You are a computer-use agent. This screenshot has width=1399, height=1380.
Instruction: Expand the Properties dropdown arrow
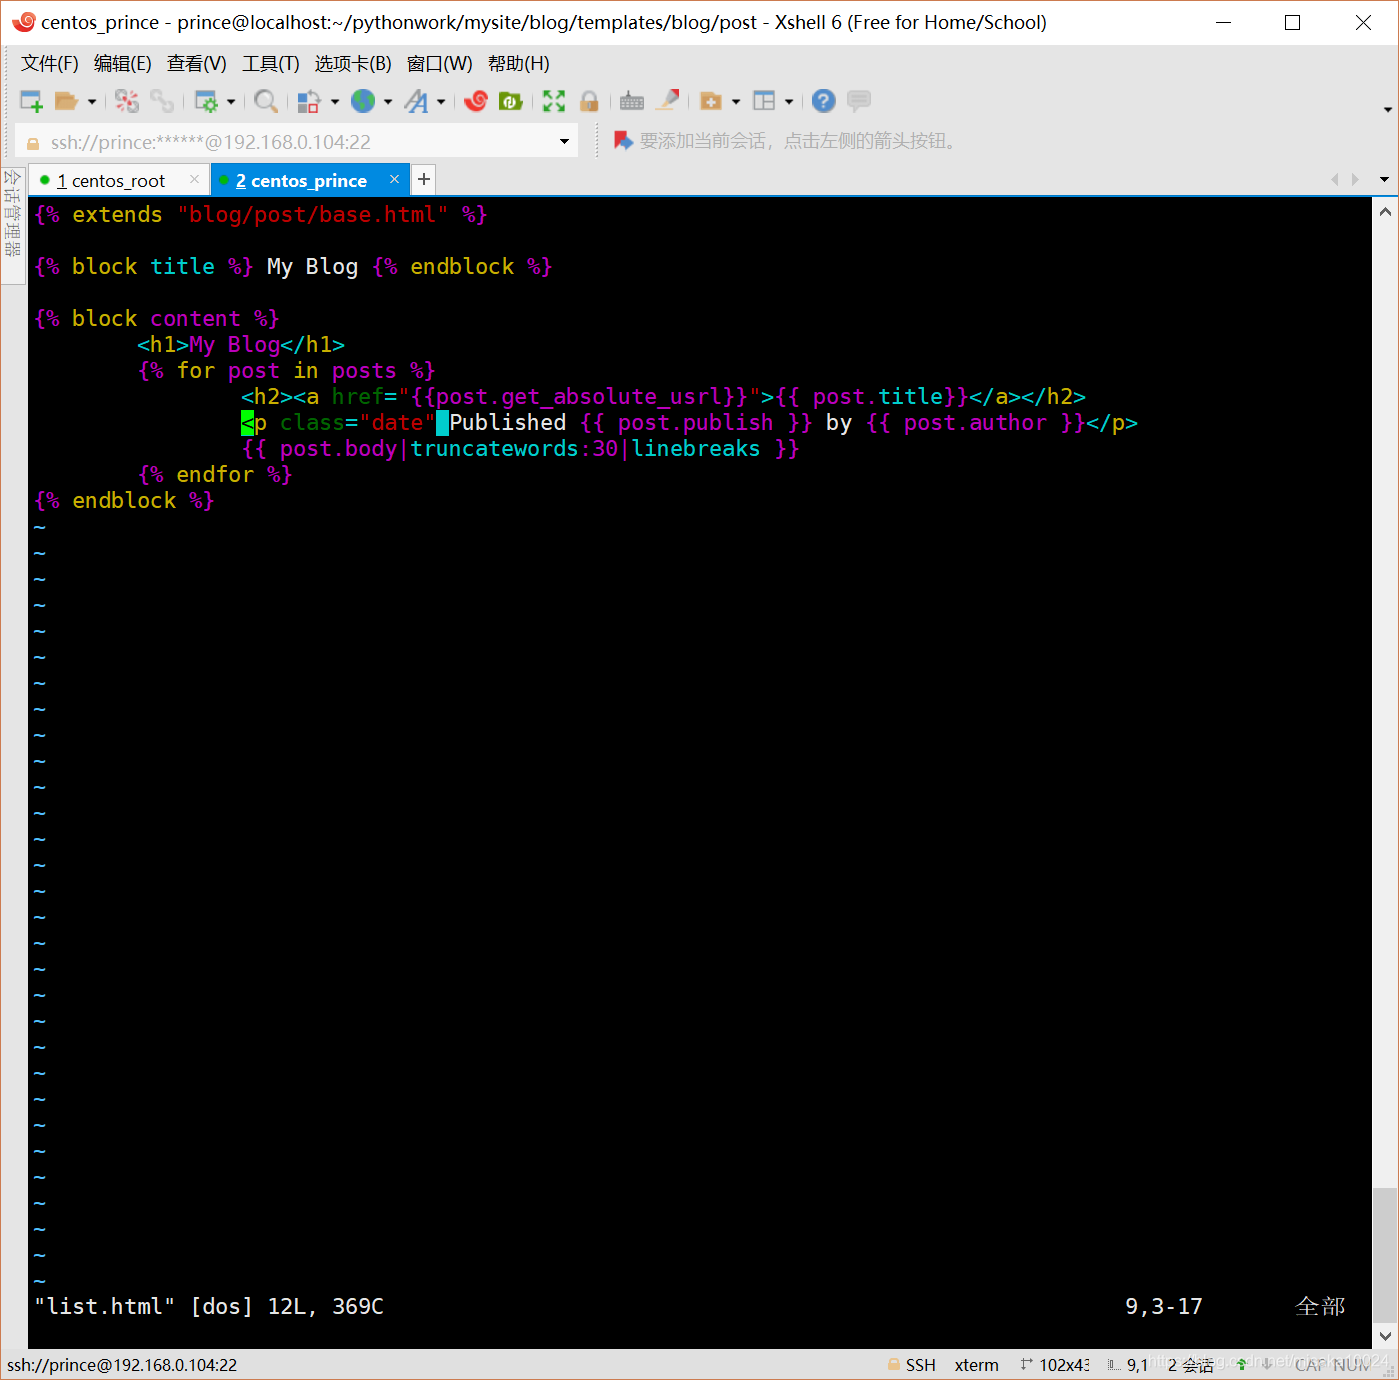(x=231, y=101)
